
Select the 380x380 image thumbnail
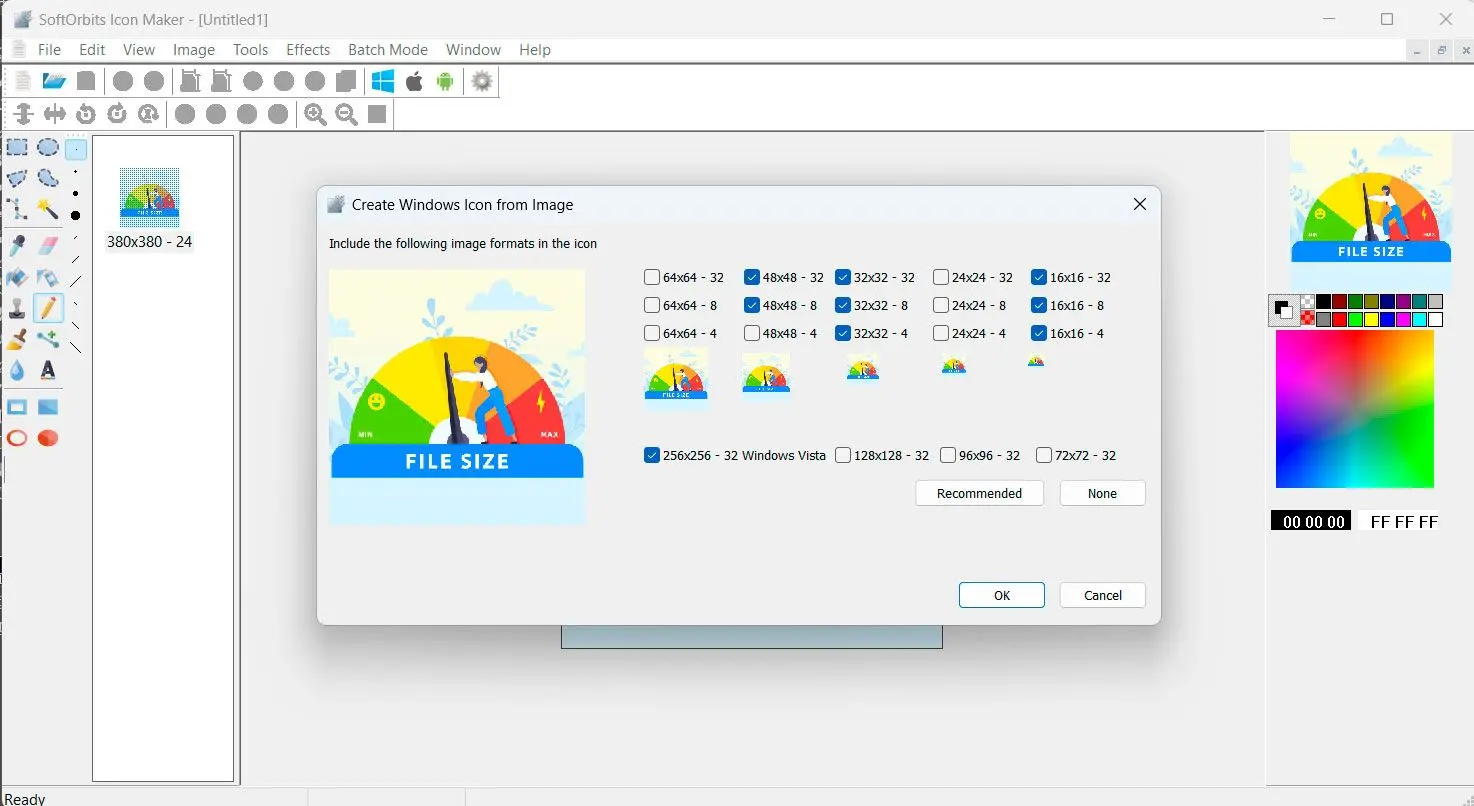pos(149,197)
